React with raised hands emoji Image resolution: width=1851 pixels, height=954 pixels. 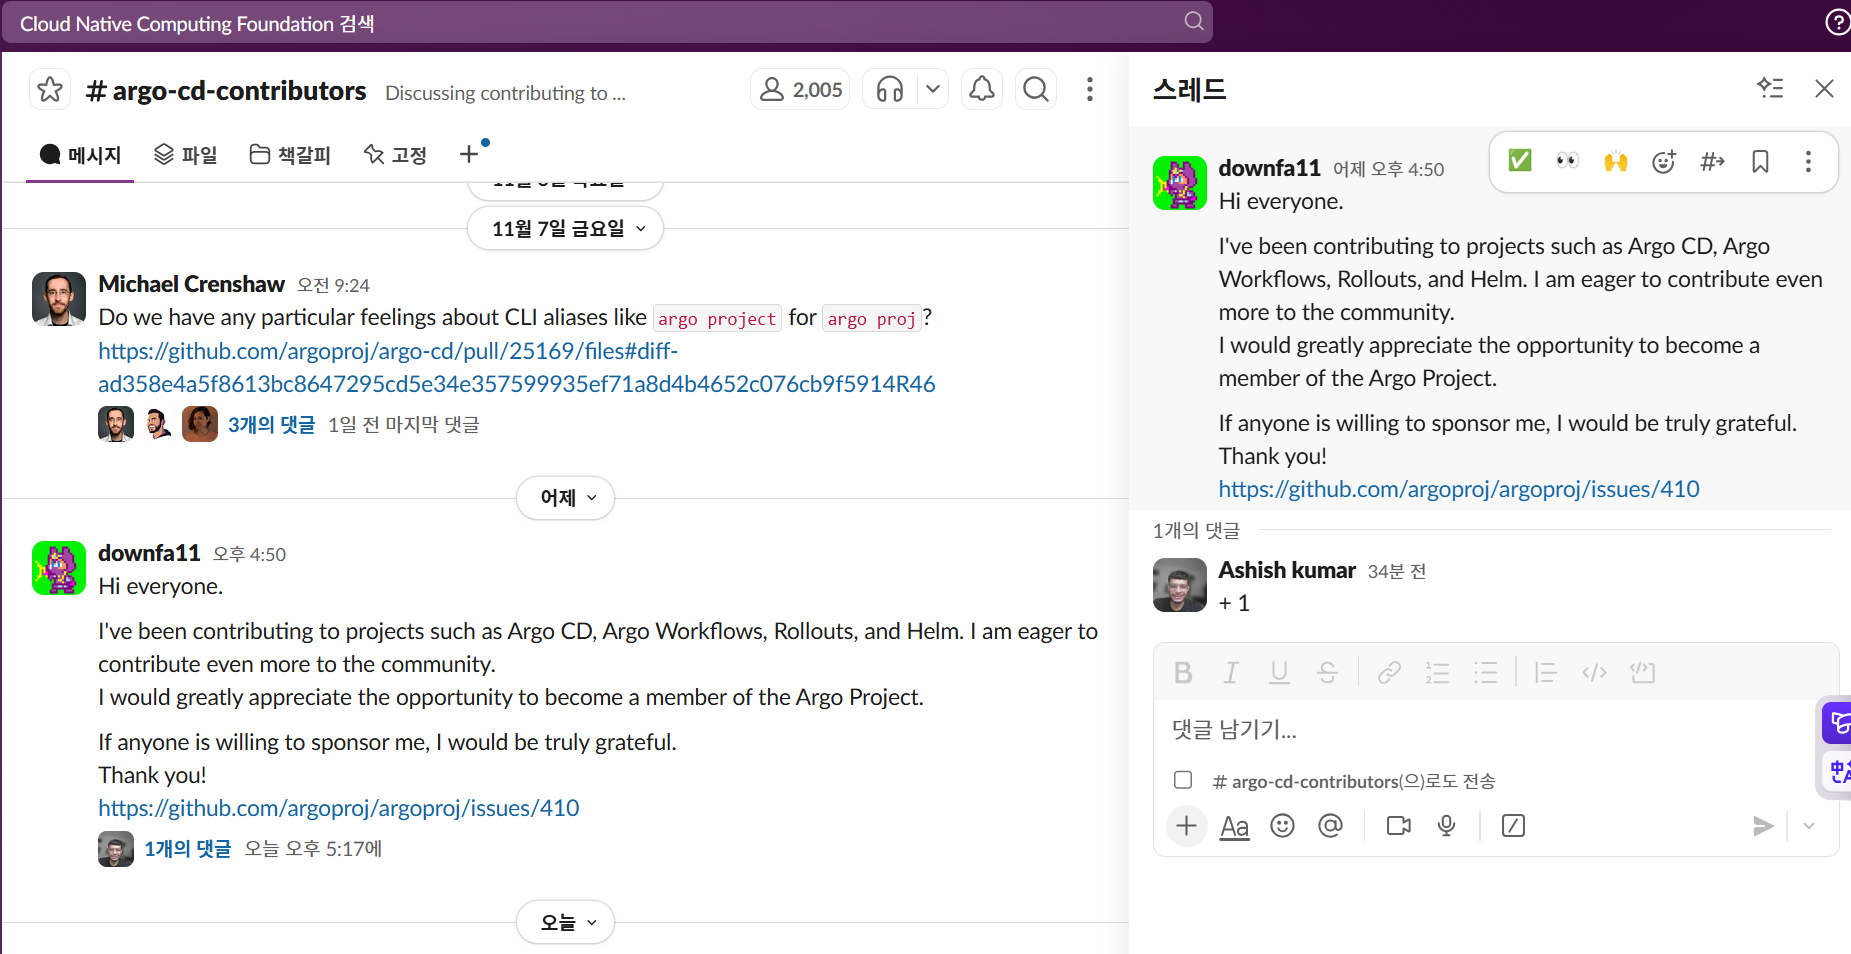pyautogui.click(x=1616, y=161)
